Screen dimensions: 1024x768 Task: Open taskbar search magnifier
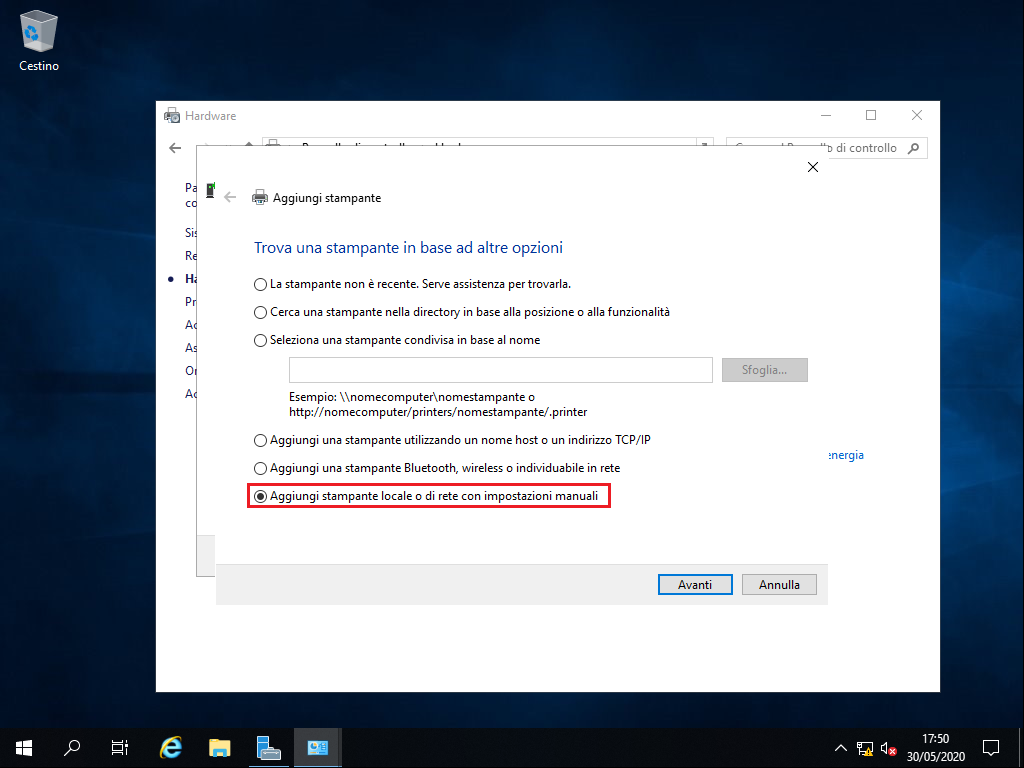click(72, 748)
